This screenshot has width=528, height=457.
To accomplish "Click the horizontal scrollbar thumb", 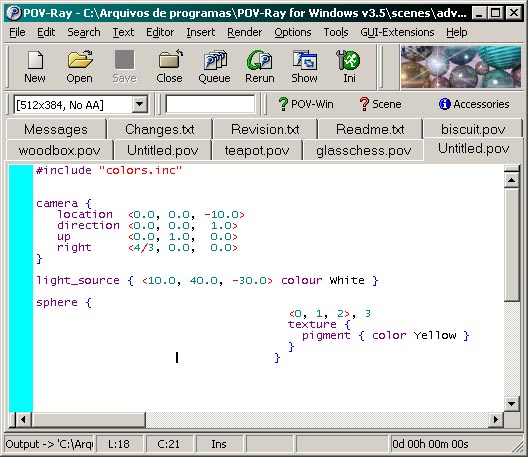I will [89, 420].
